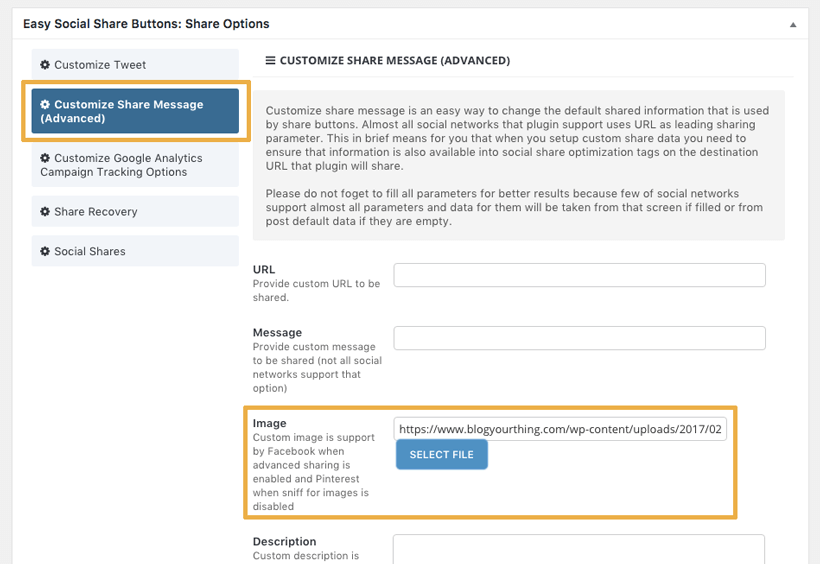
Task: Click the Image URL text field
Action: coord(562,429)
